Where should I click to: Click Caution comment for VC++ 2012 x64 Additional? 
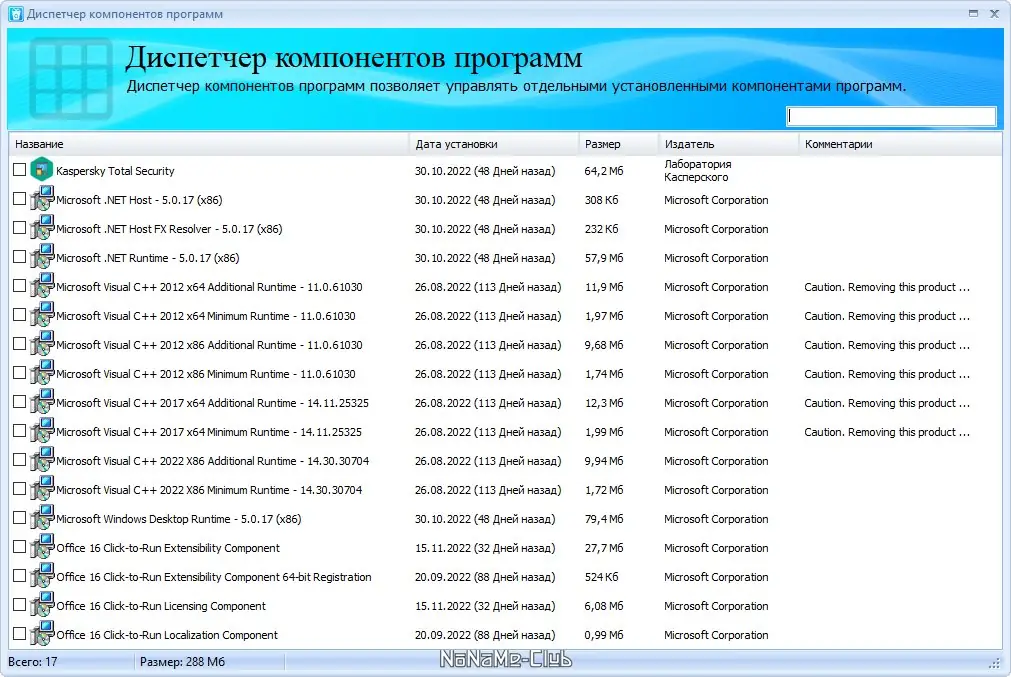coord(887,287)
